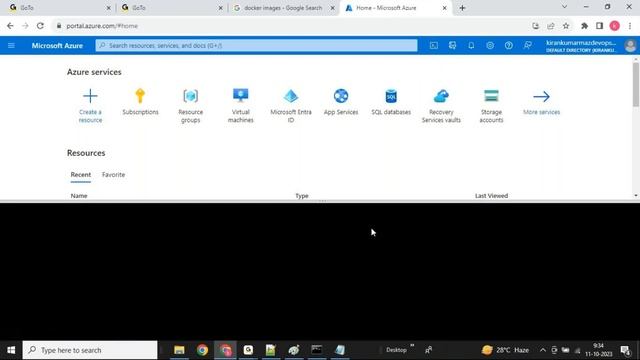
Task: Select the Home - Microsoft Azure browser tab
Action: pyautogui.click(x=395, y=8)
